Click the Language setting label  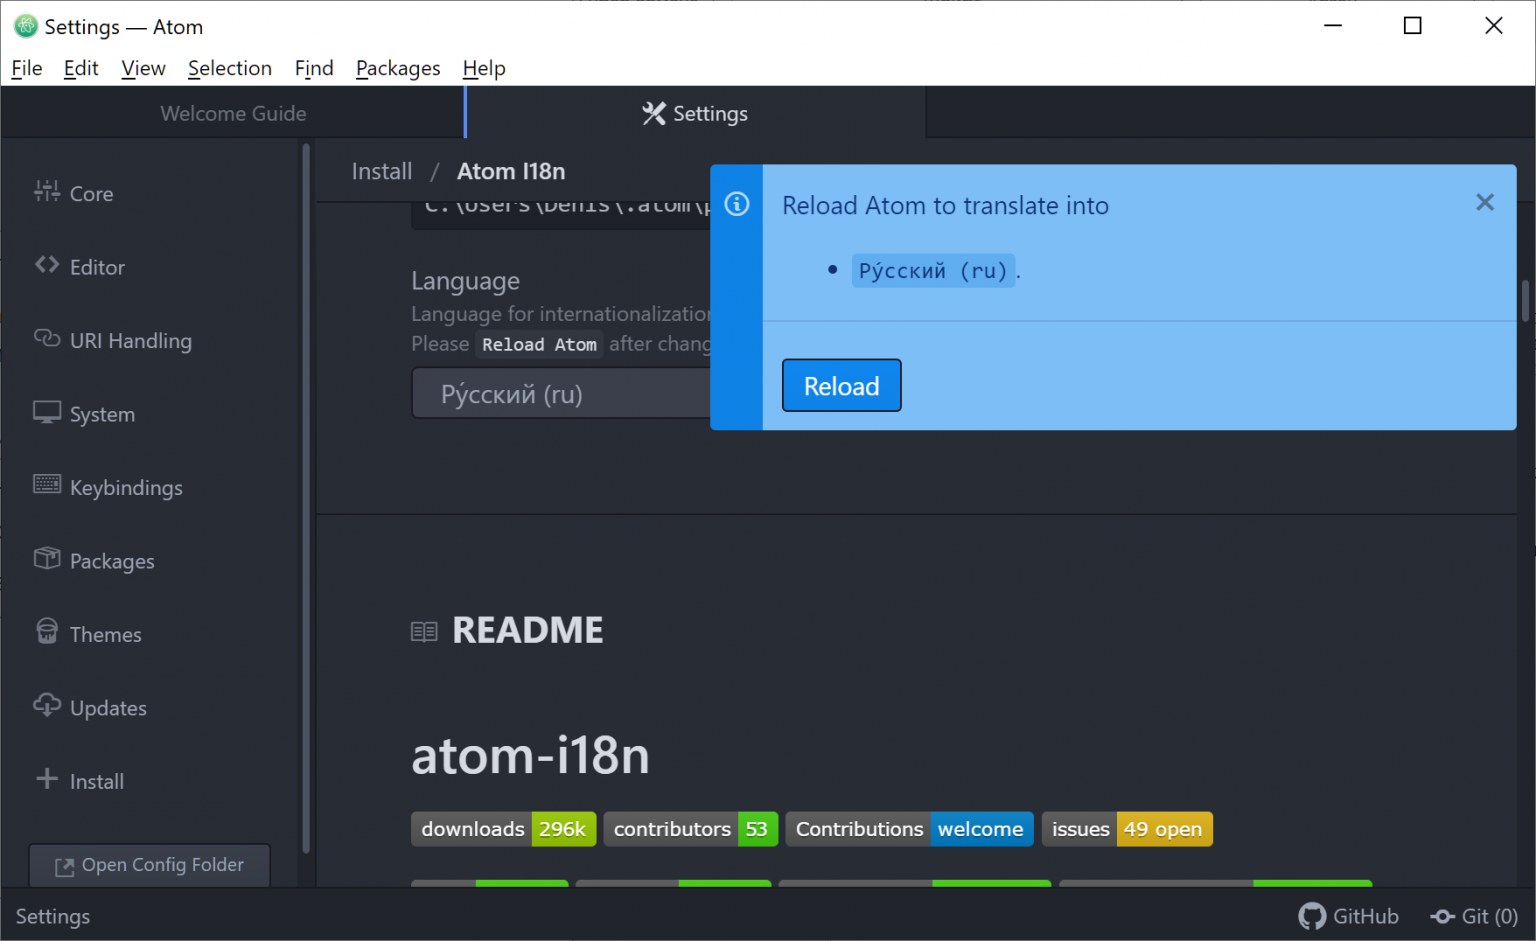[465, 281]
